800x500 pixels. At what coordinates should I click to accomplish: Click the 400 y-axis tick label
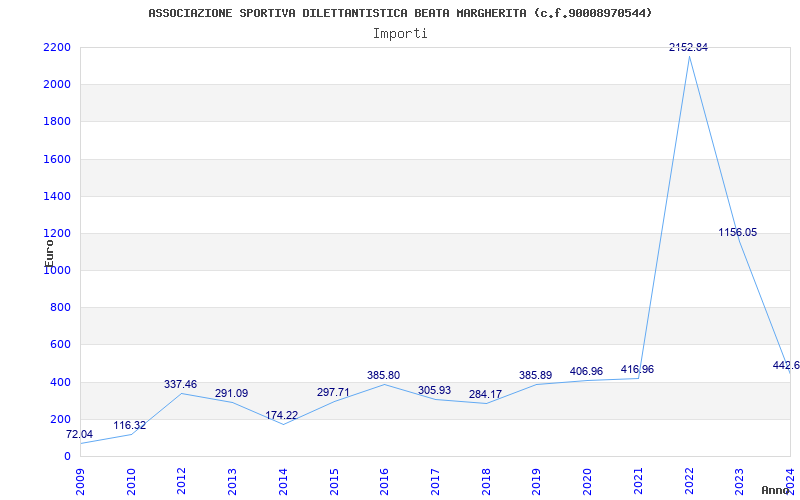pos(60,382)
